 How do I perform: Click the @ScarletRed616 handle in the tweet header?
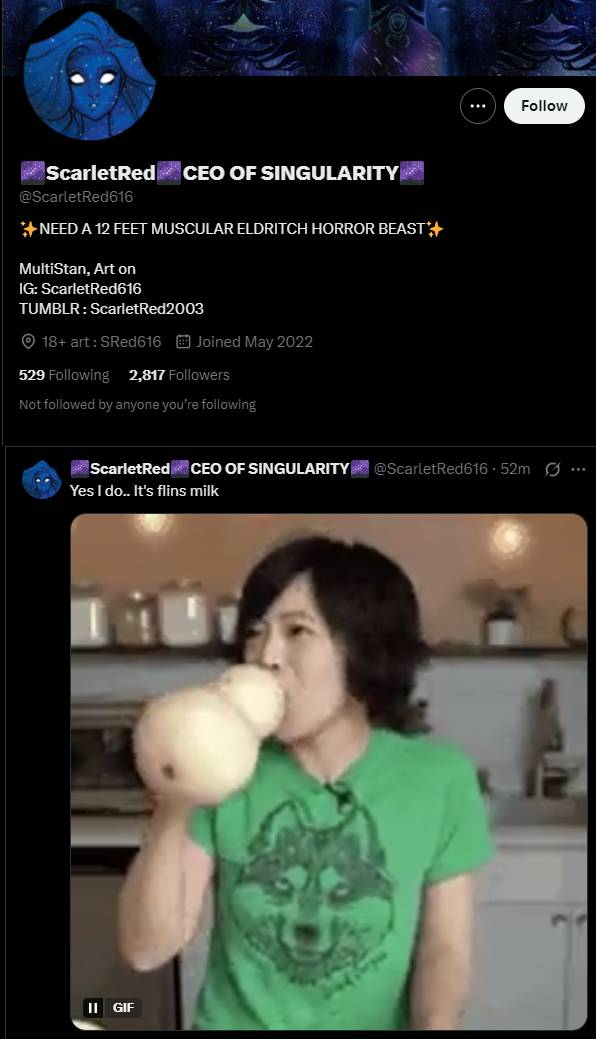click(x=430, y=469)
